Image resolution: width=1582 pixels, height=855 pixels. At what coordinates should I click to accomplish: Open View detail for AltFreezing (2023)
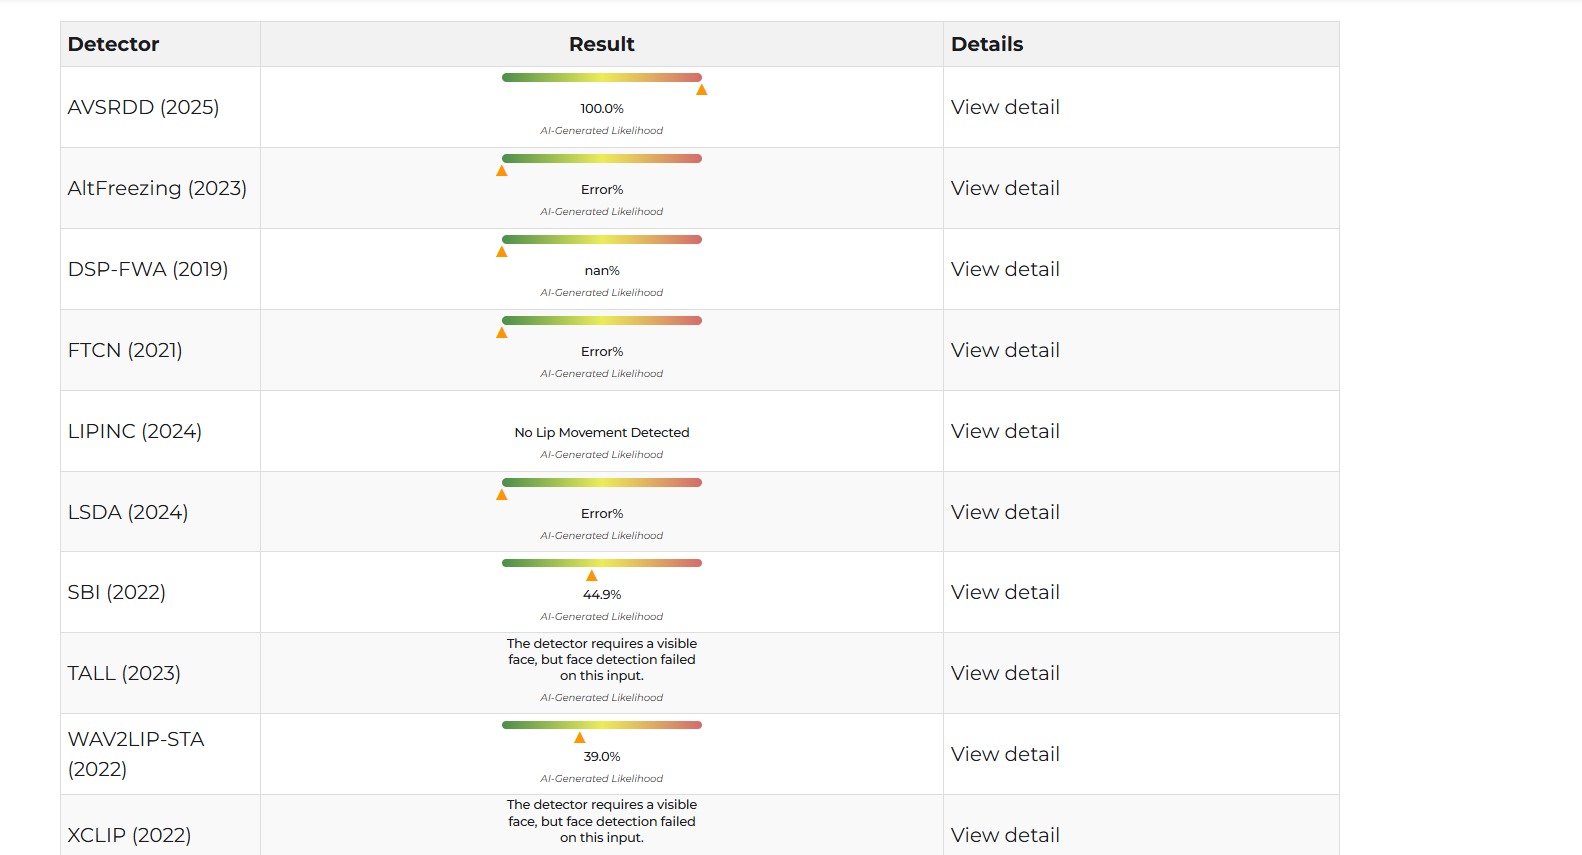point(1005,188)
